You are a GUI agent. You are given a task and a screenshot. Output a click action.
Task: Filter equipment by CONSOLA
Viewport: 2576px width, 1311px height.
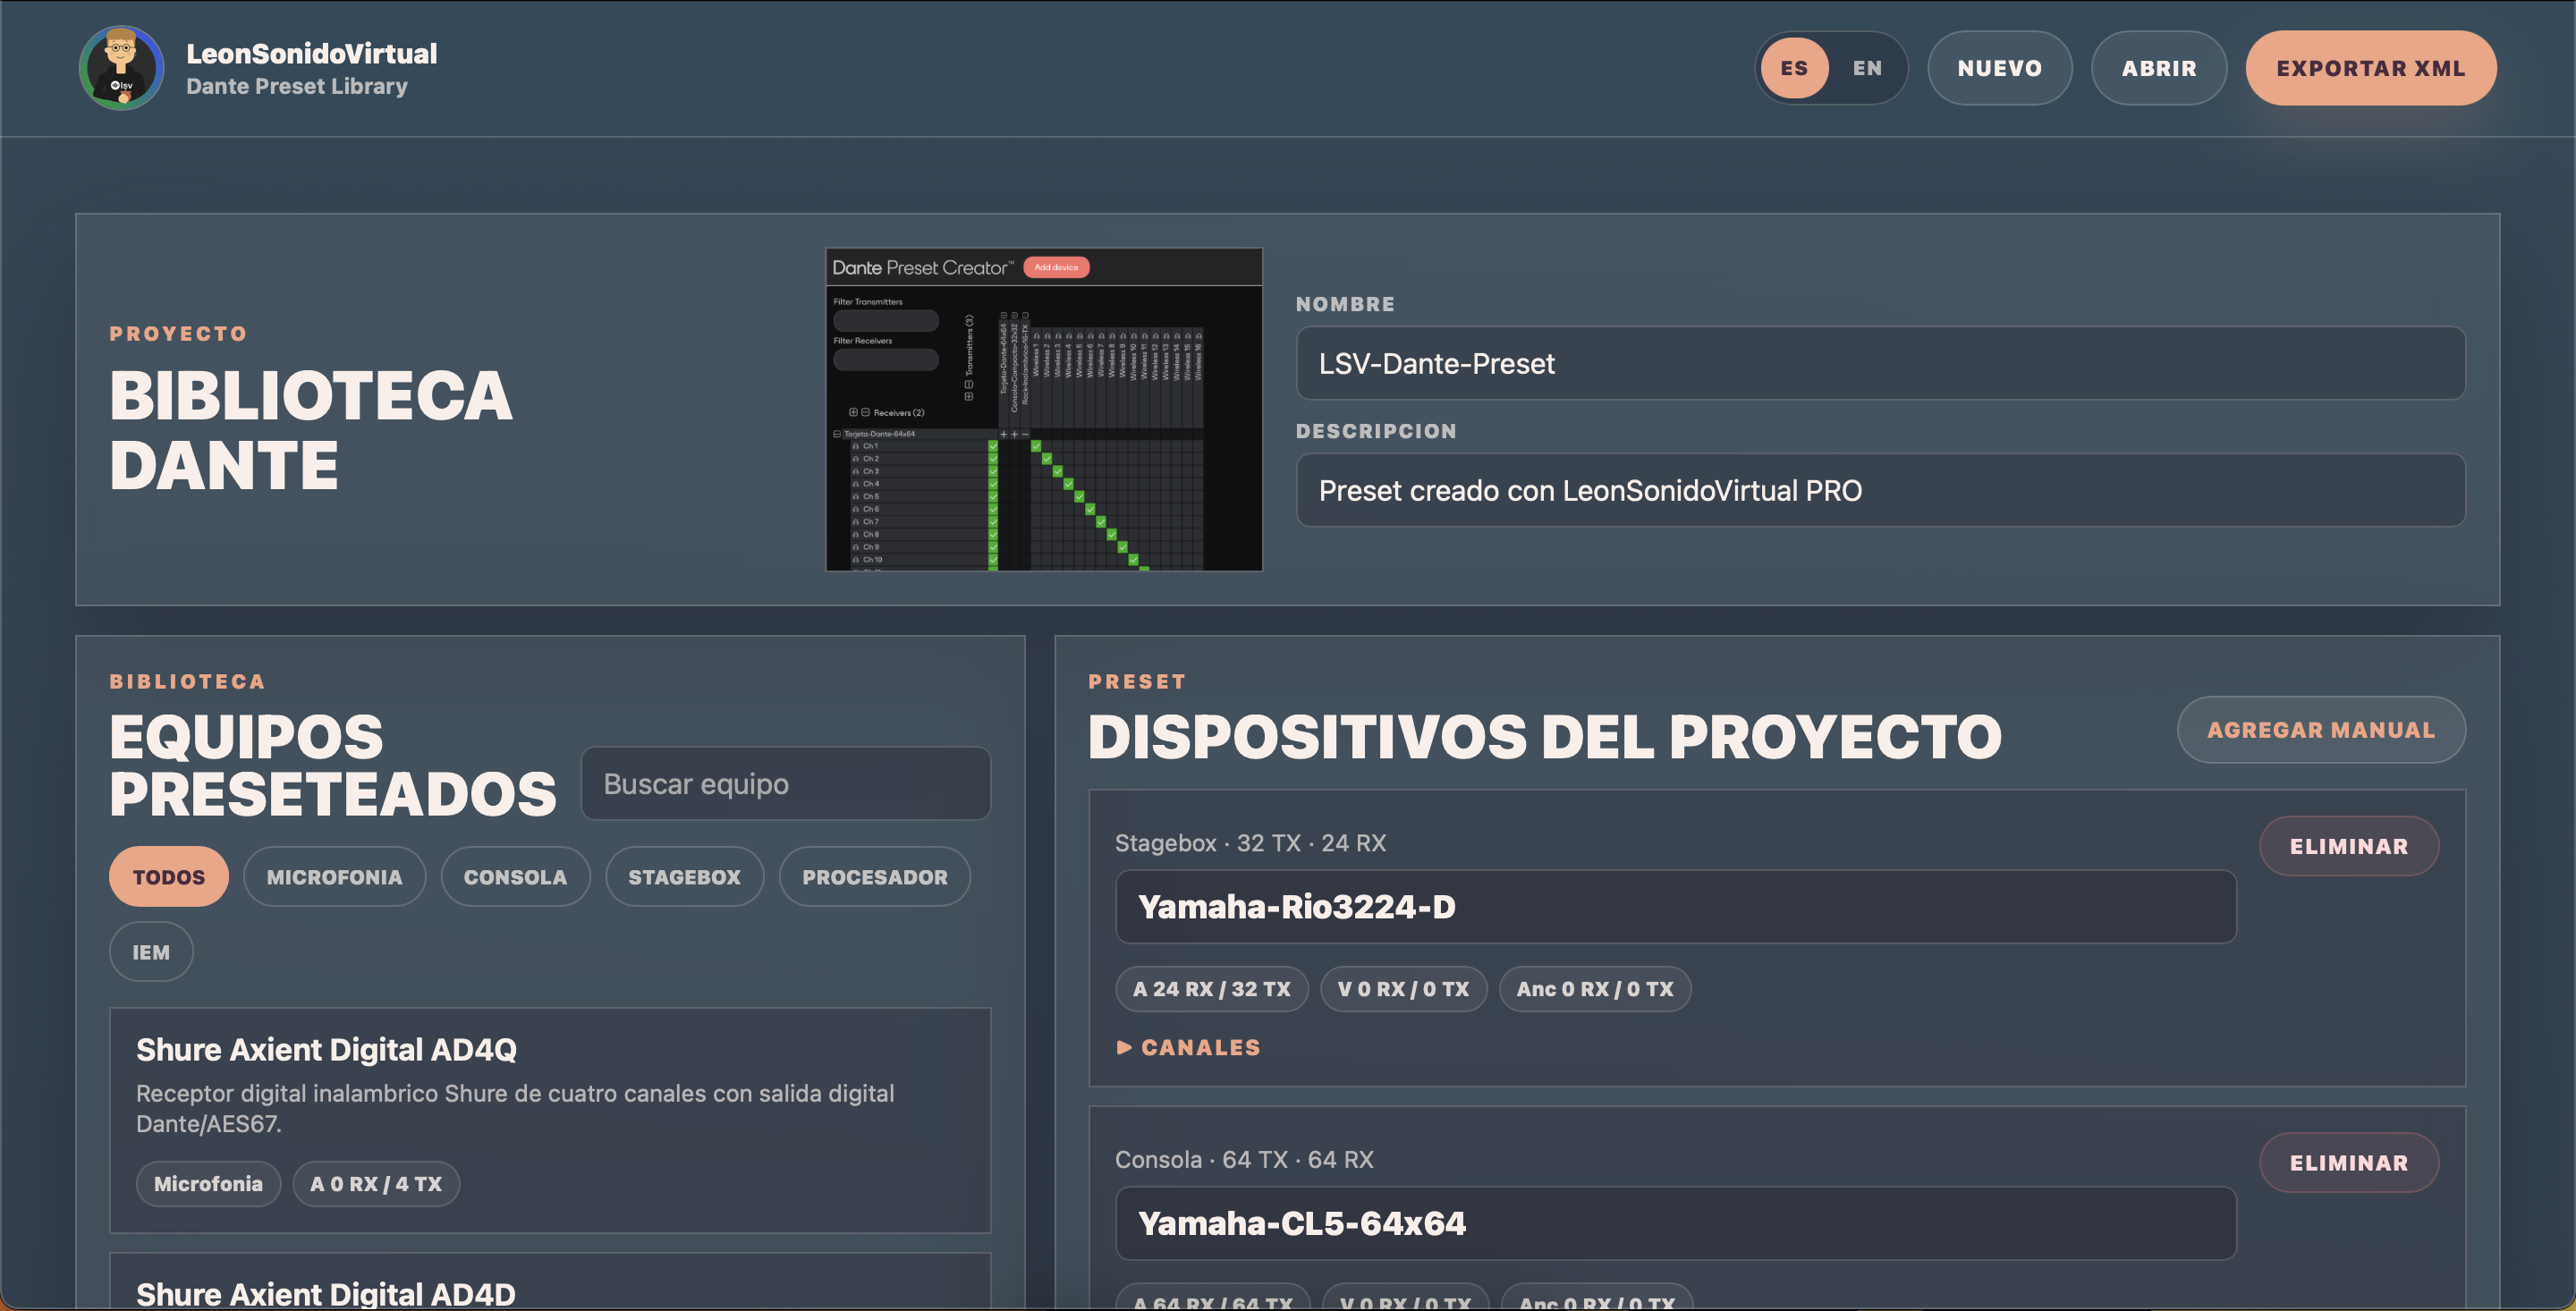515,877
